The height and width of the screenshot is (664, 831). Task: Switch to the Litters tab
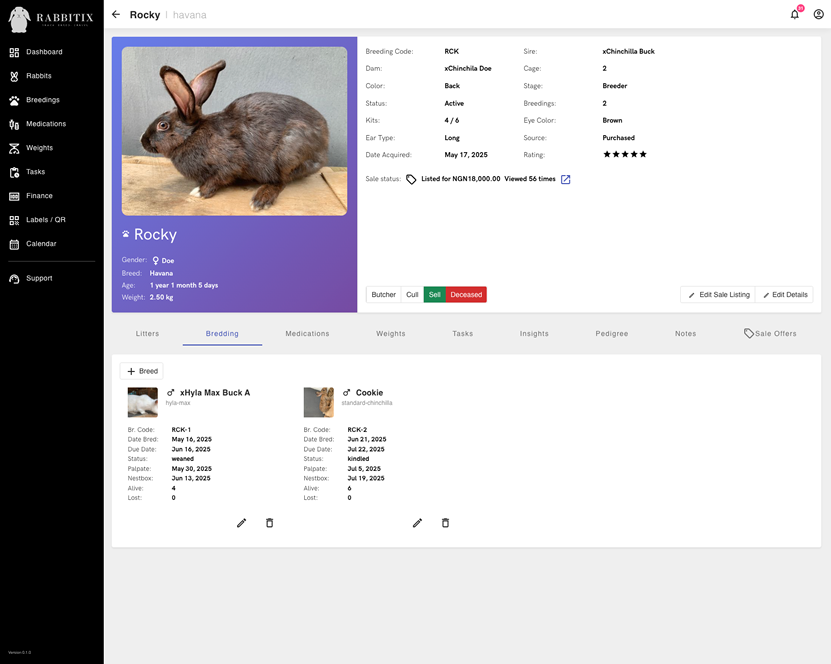coord(147,334)
